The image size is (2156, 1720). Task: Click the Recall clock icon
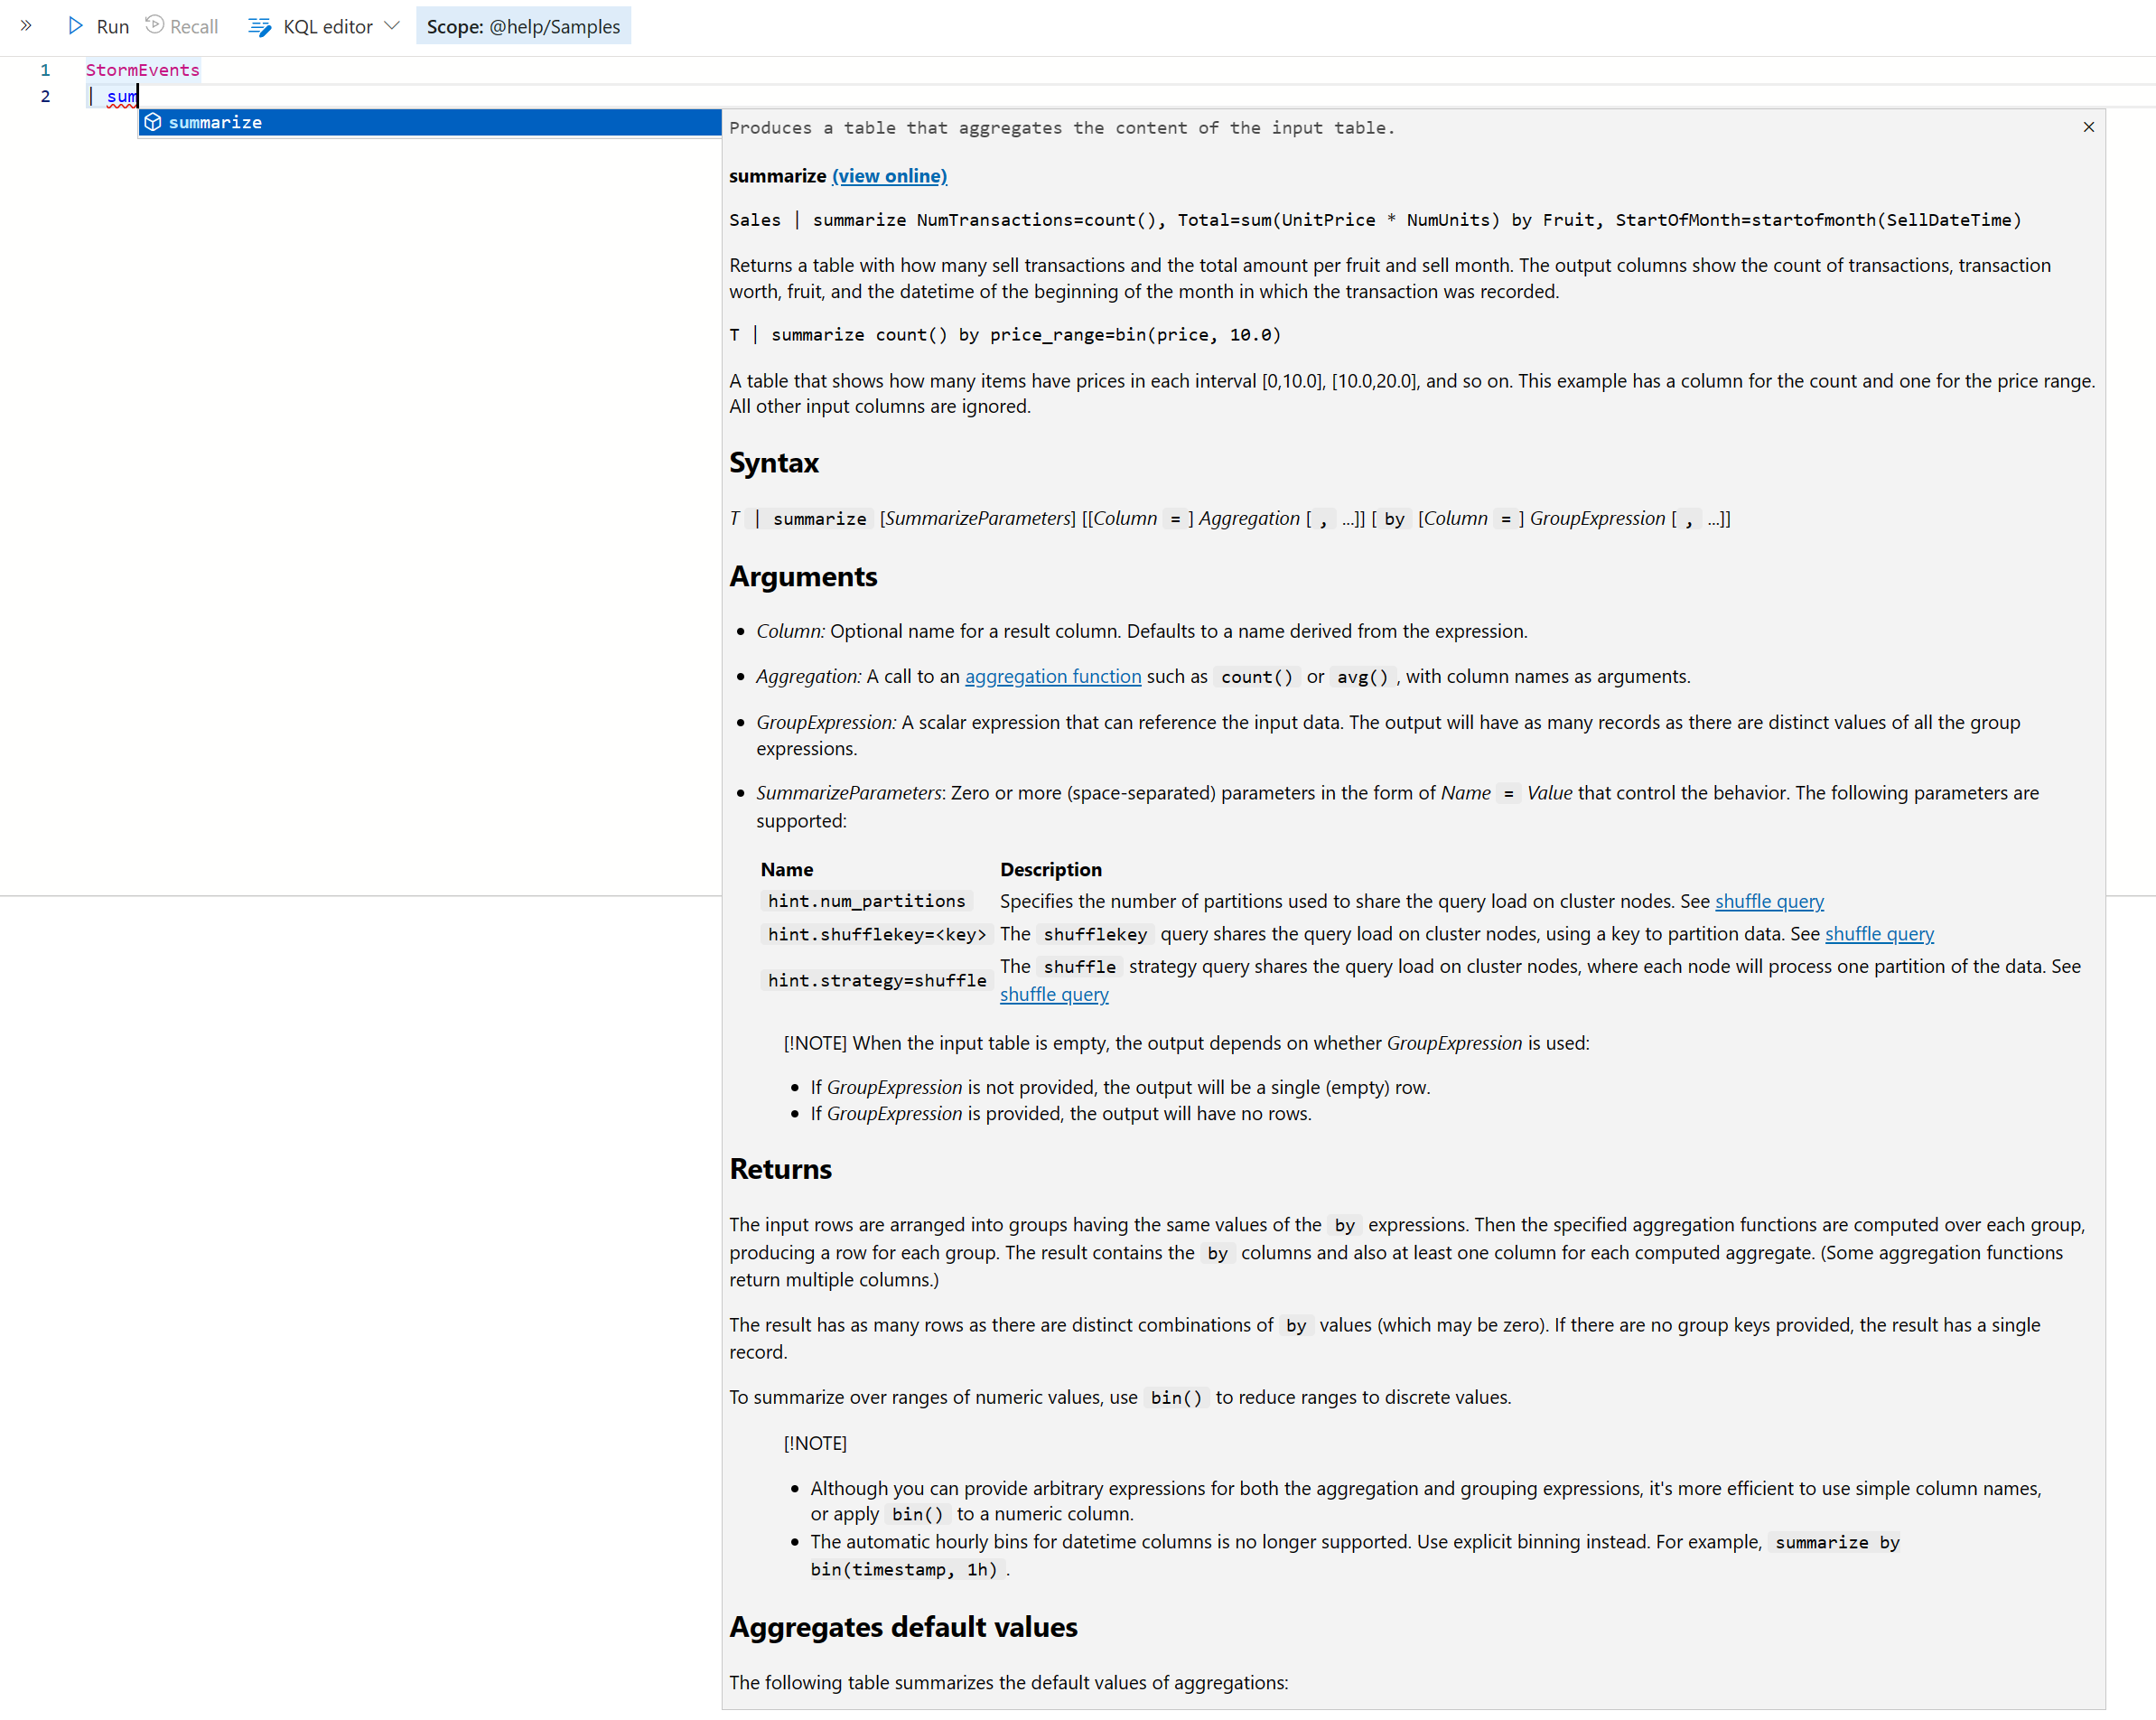tap(155, 25)
